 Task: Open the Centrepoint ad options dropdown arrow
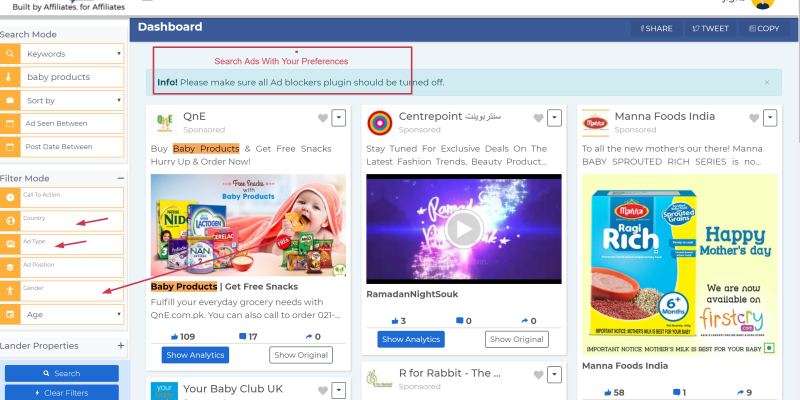pyautogui.click(x=555, y=118)
